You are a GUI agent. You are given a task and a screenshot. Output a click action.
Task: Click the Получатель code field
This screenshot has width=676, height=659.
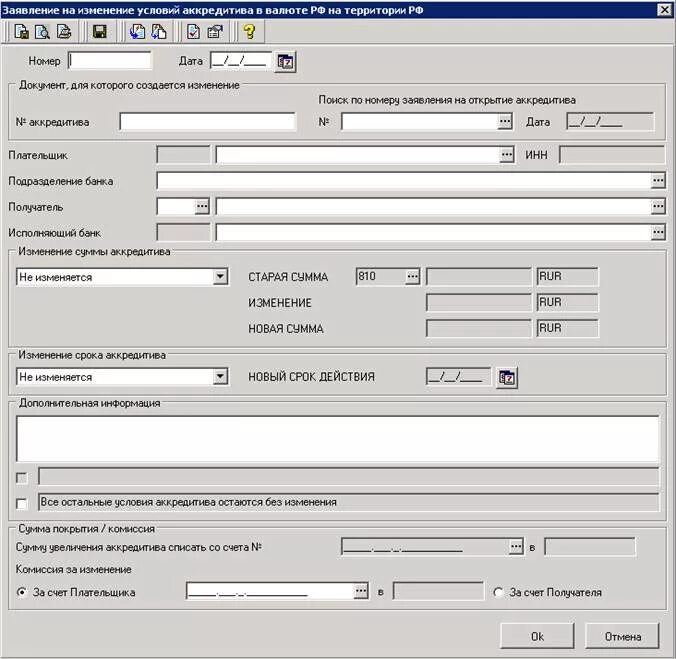click(176, 206)
